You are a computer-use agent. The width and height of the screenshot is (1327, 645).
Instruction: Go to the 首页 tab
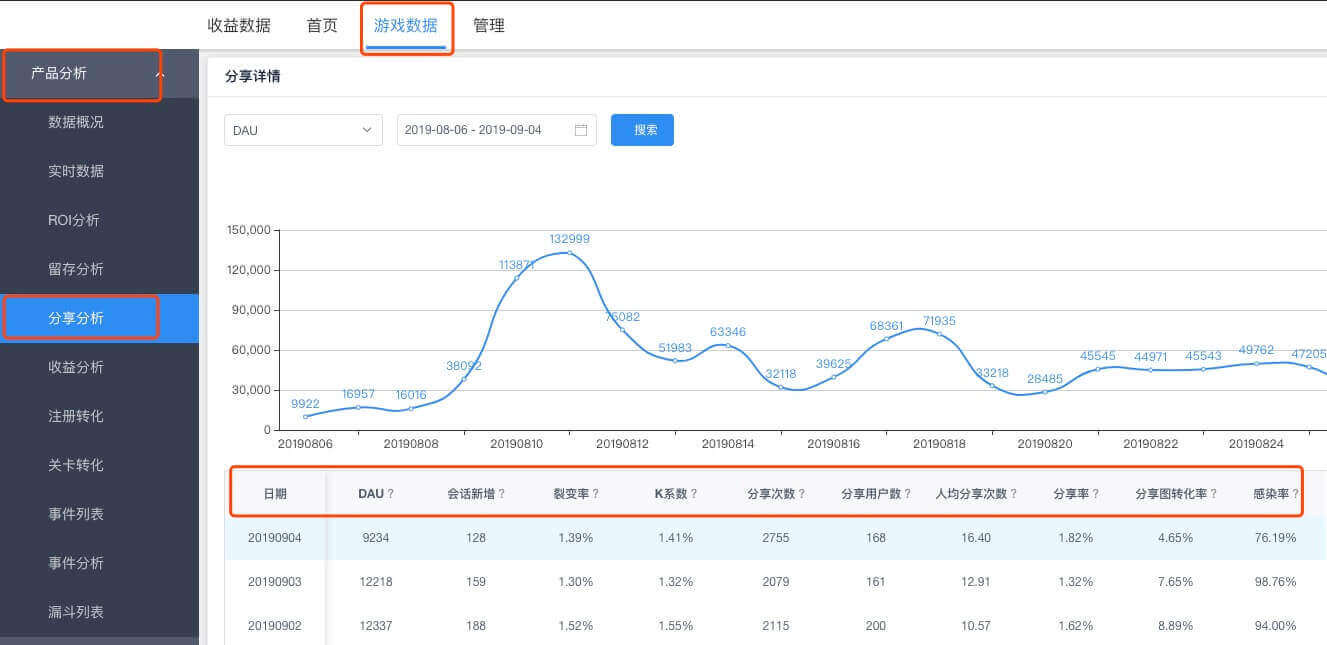(322, 26)
